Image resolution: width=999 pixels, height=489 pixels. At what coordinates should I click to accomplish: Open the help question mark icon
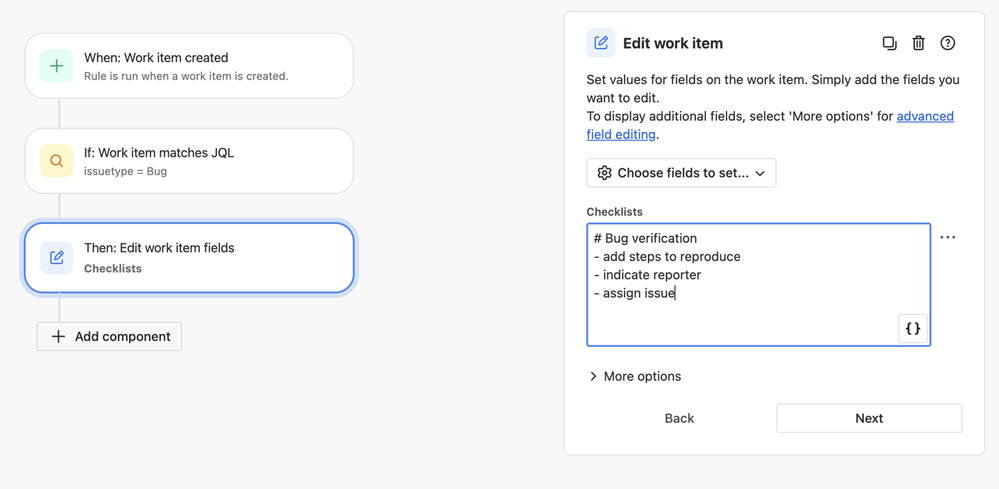click(x=948, y=43)
